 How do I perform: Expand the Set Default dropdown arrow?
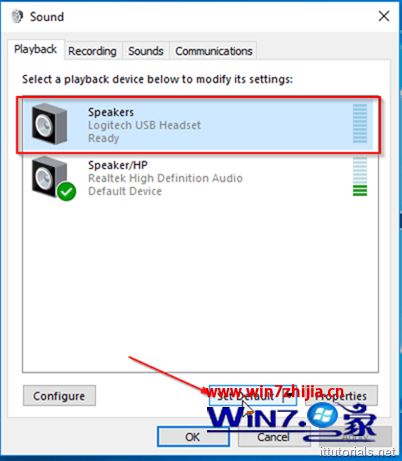pos(290,396)
